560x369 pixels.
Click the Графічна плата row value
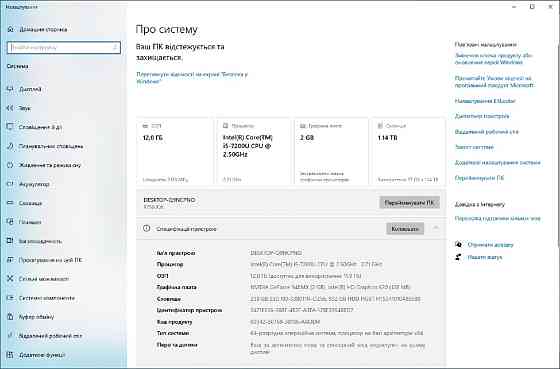click(330, 287)
